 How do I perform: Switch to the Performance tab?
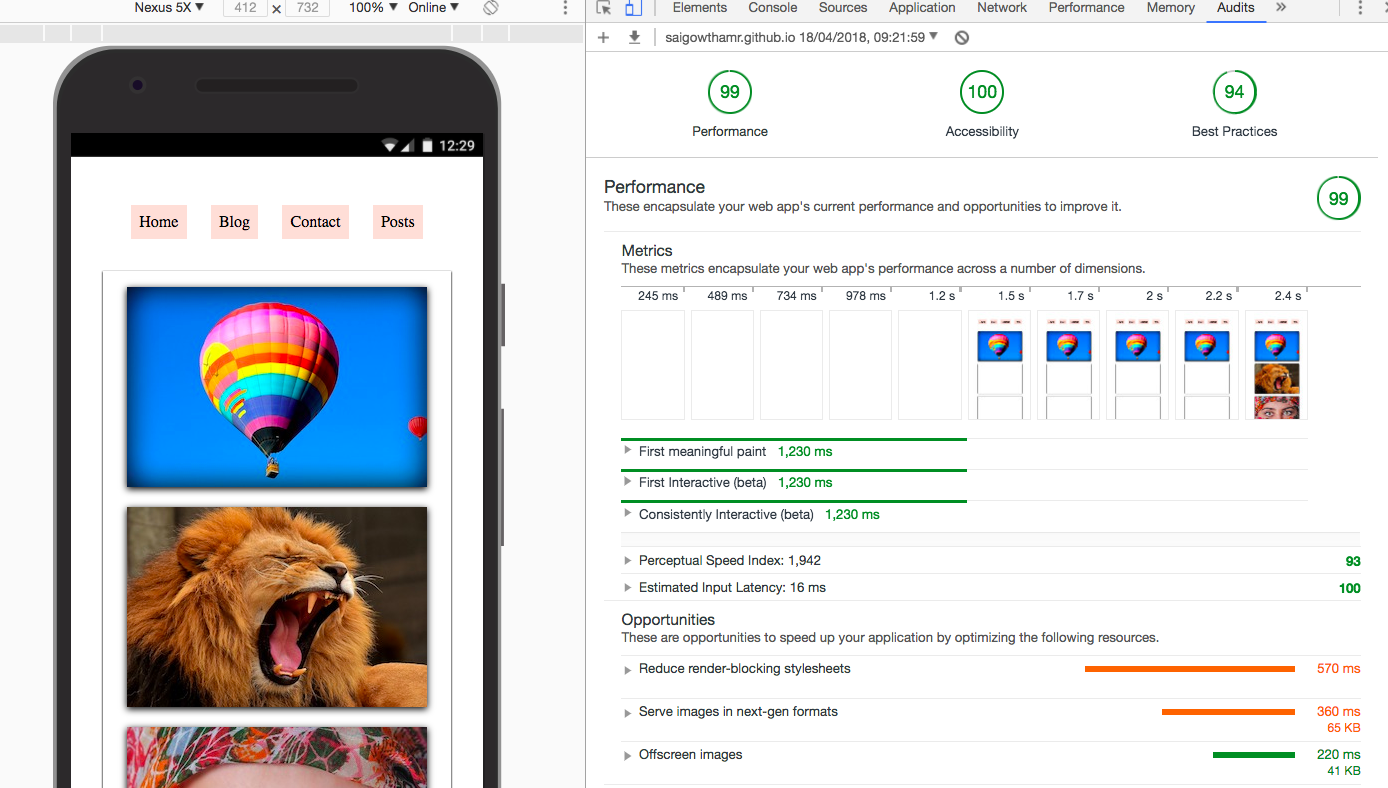coord(1087,8)
